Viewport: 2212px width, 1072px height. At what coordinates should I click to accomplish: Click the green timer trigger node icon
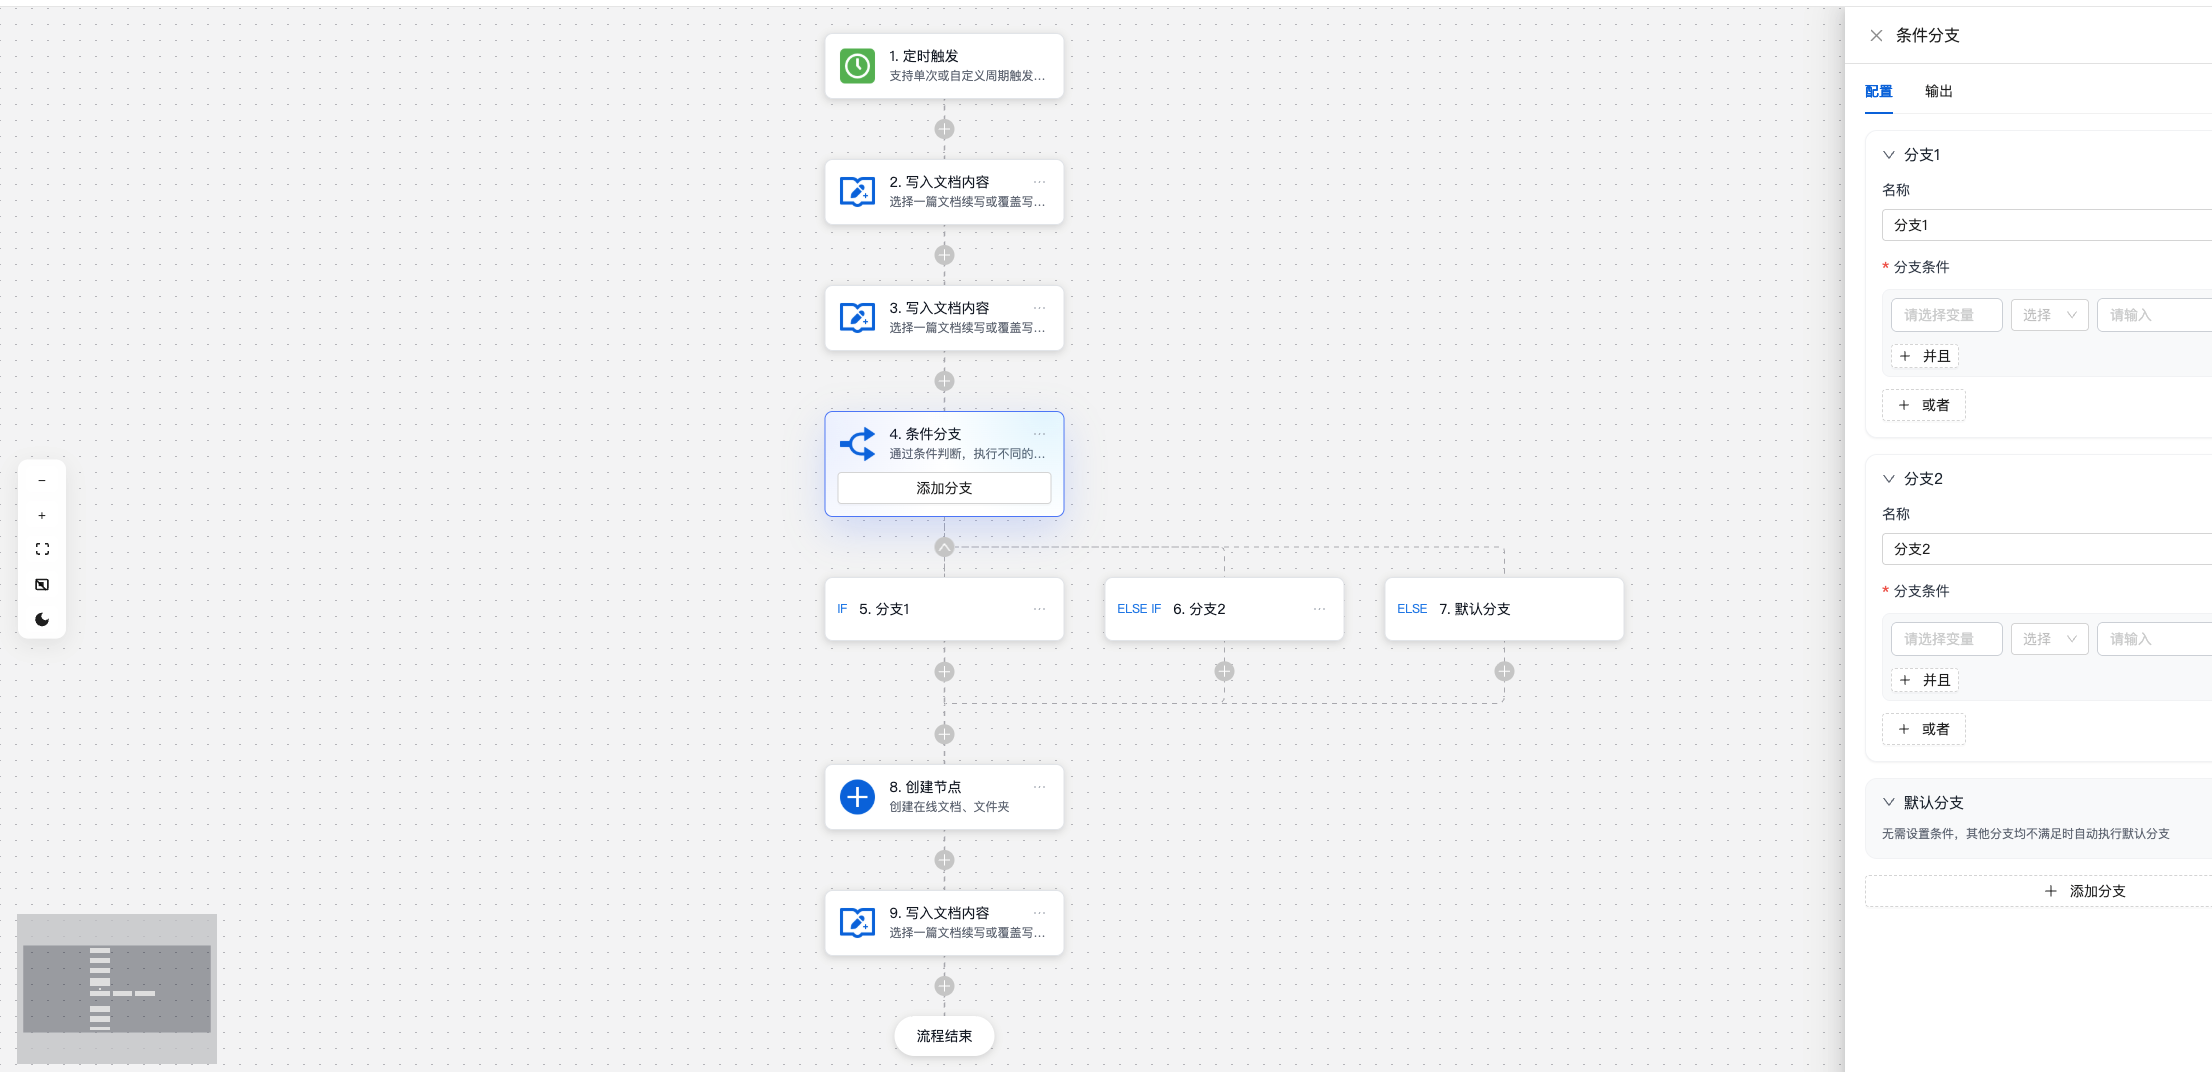coord(857,66)
